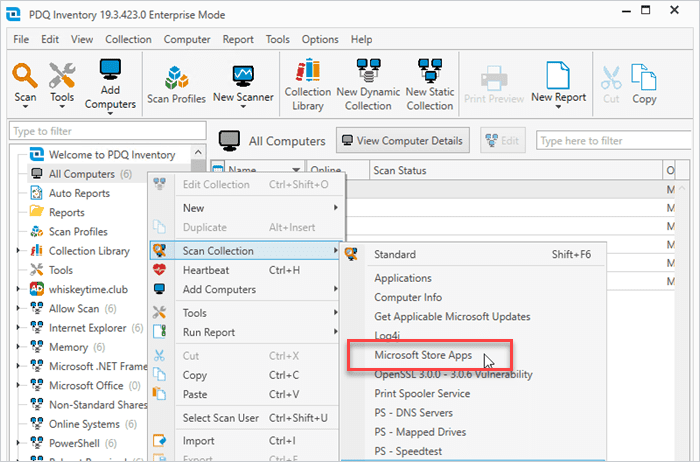Click the Copy toolbar icon
Image resolution: width=700 pixels, height=462 pixels.
643,77
